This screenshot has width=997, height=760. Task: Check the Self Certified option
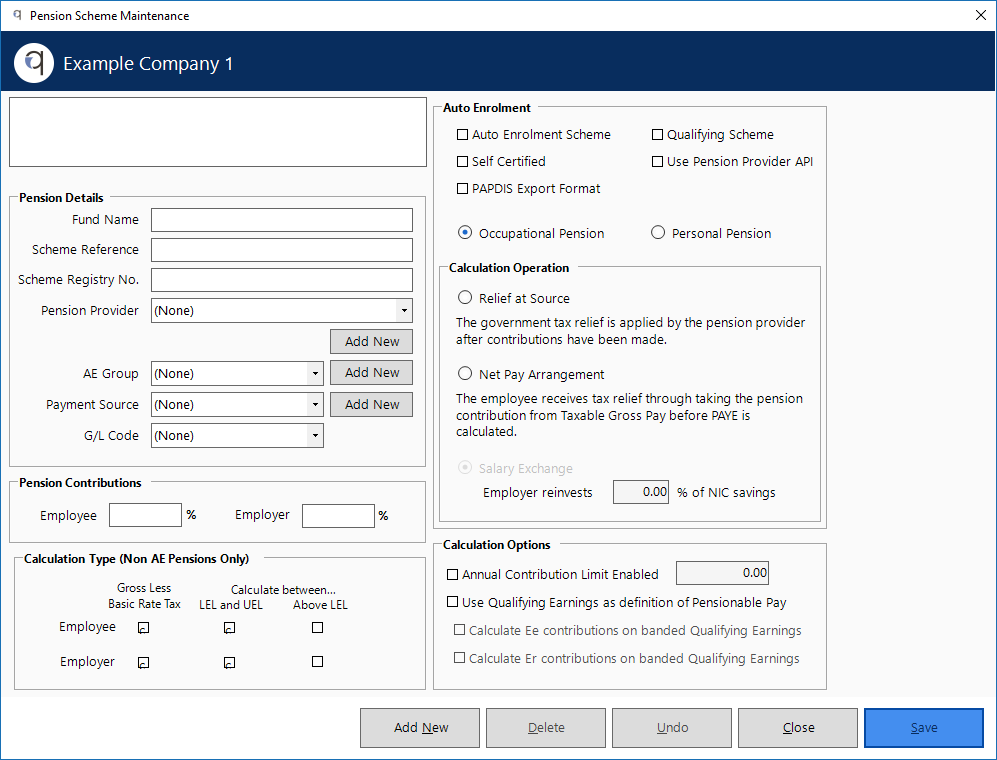pyautogui.click(x=462, y=162)
